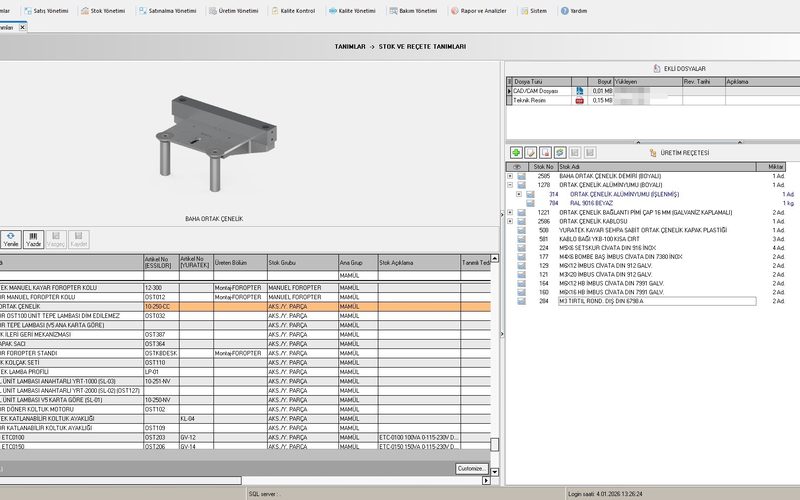Click the icon of stock 2585 recipe row
The image size is (800, 500).
521,176
